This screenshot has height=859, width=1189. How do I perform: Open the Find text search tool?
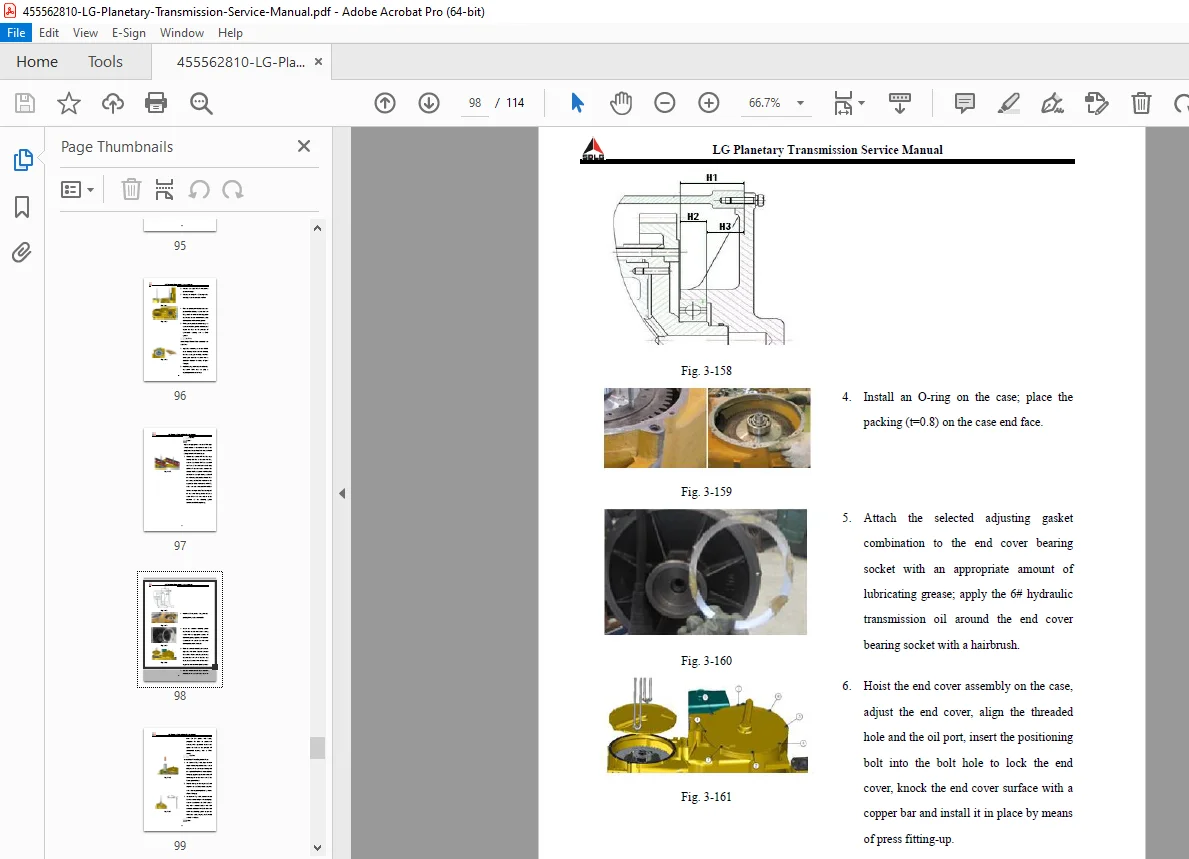201,103
